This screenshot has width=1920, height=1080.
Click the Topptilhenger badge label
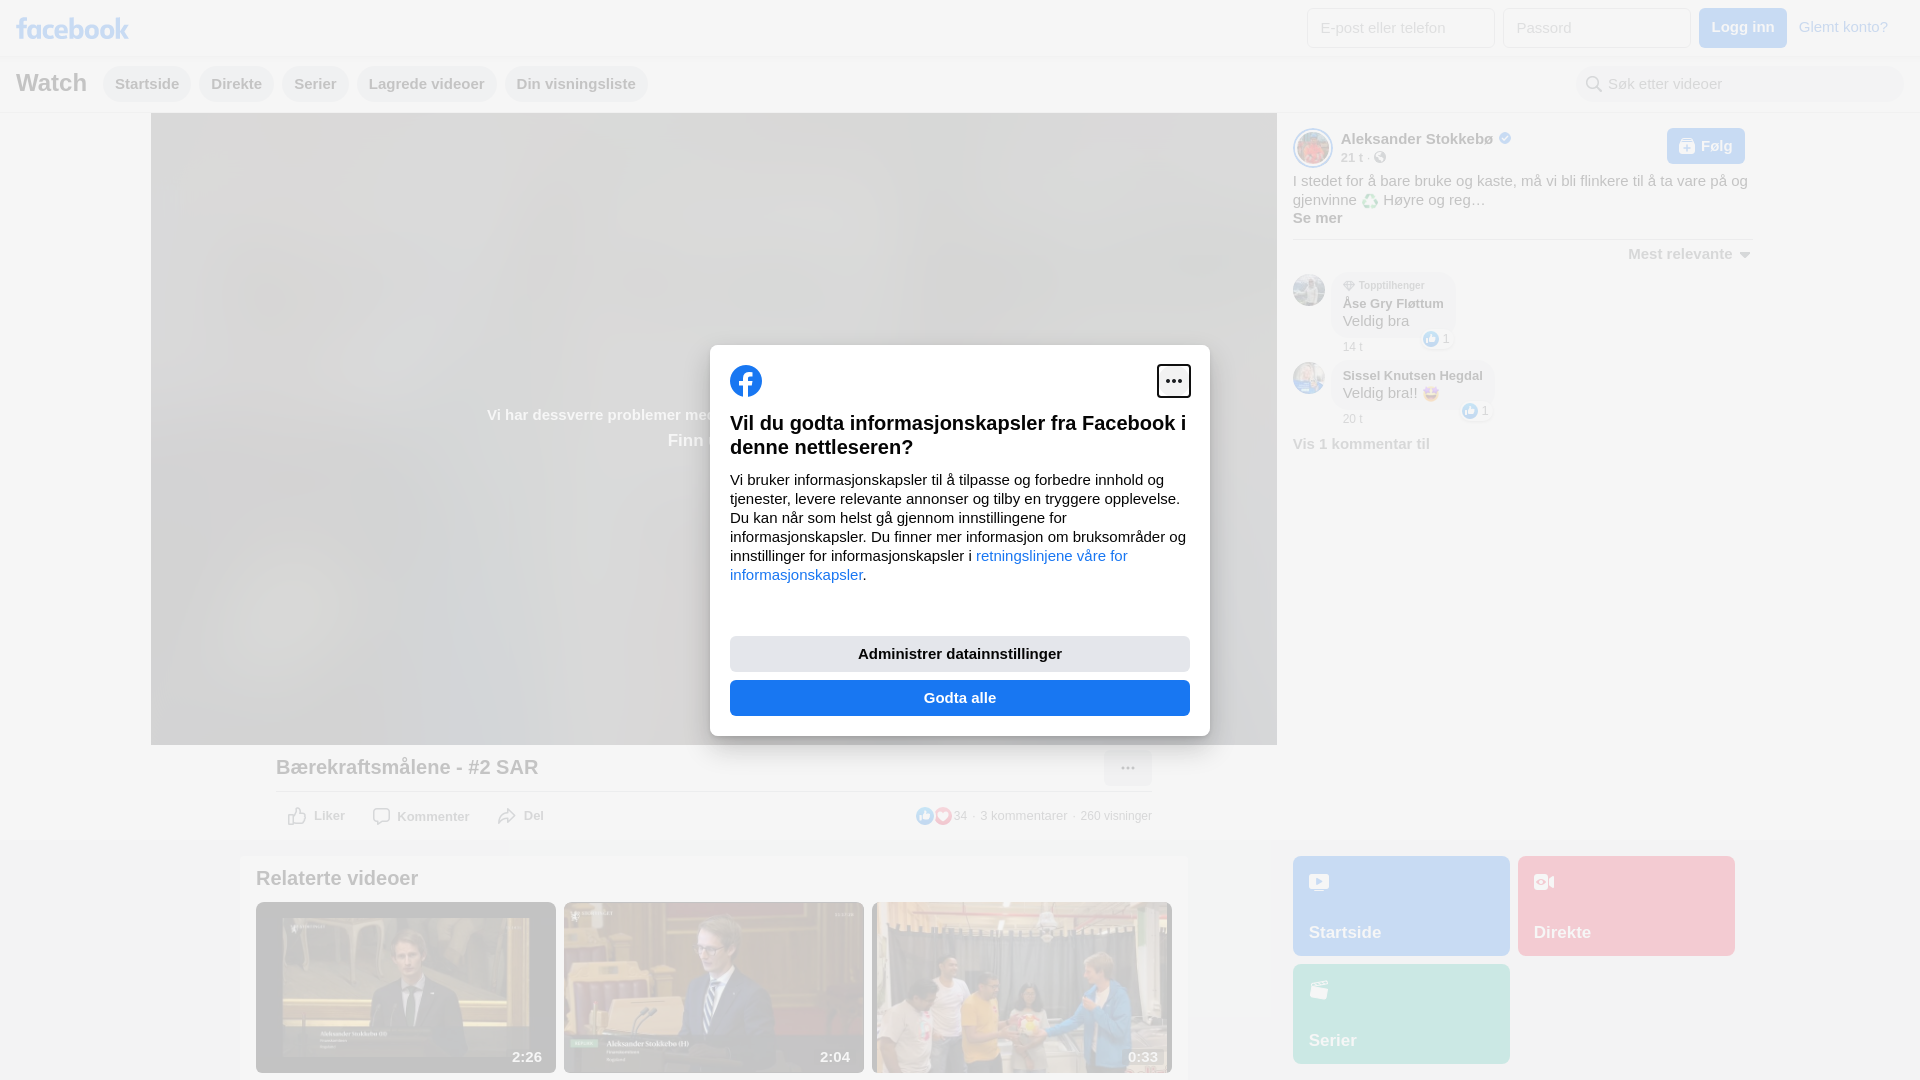[x=1391, y=286]
